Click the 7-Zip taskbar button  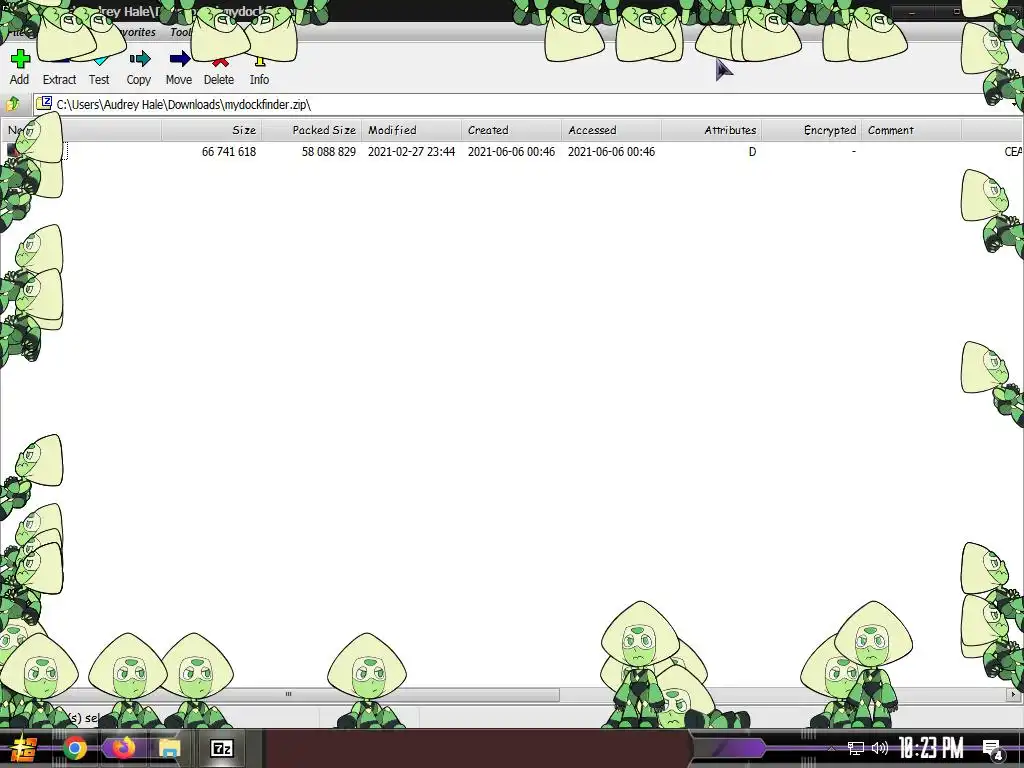[x=222, y=748]
